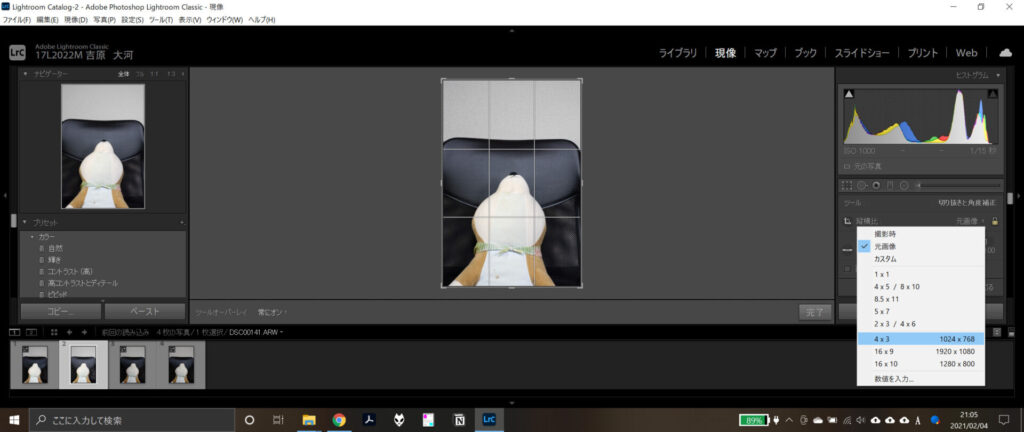Add a new preset with plus icon
The height and width of the screenshot is (432, 1024).
point(182,223)
